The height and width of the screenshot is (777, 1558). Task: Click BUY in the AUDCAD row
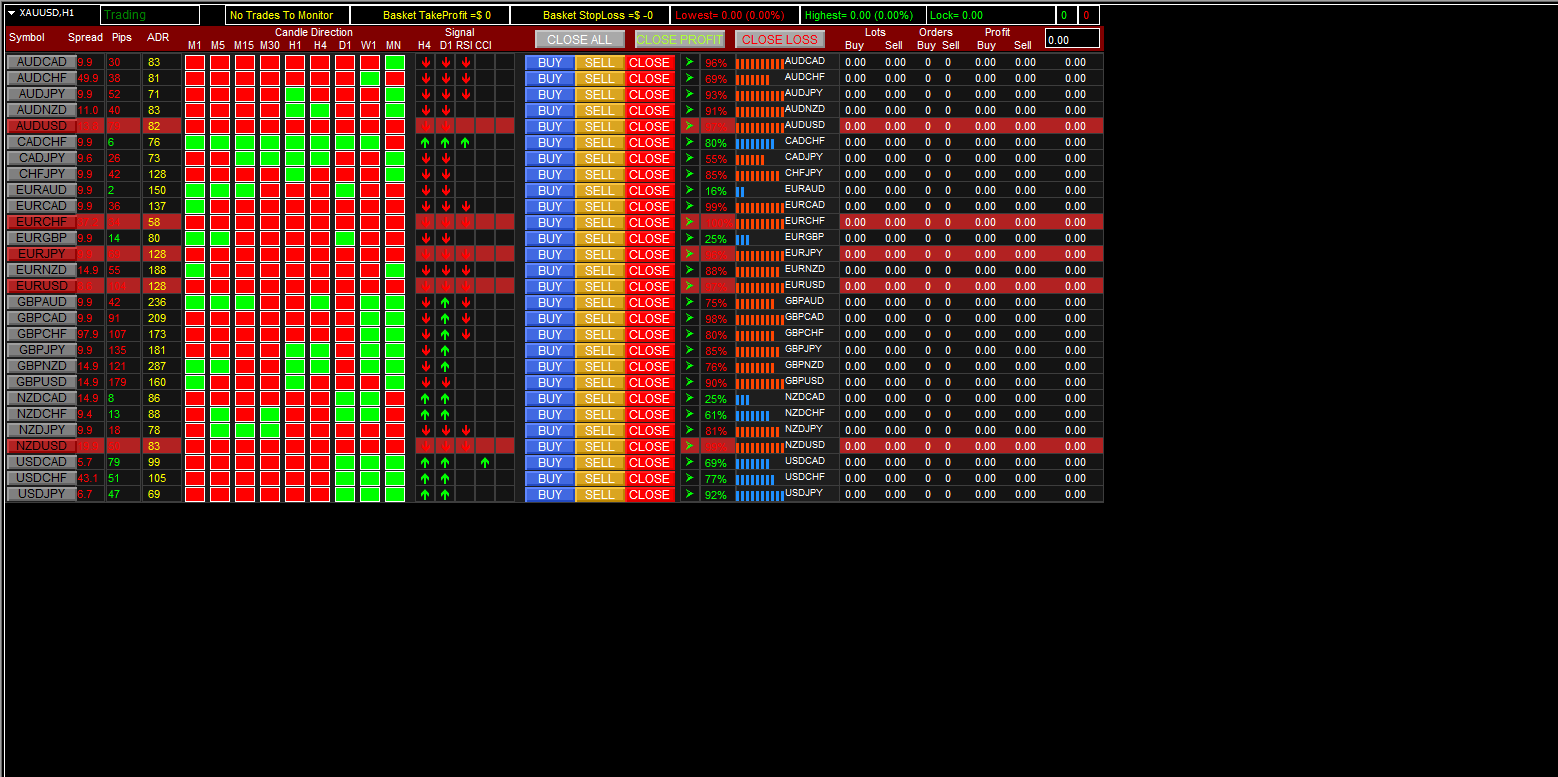[x=550, y=62]
